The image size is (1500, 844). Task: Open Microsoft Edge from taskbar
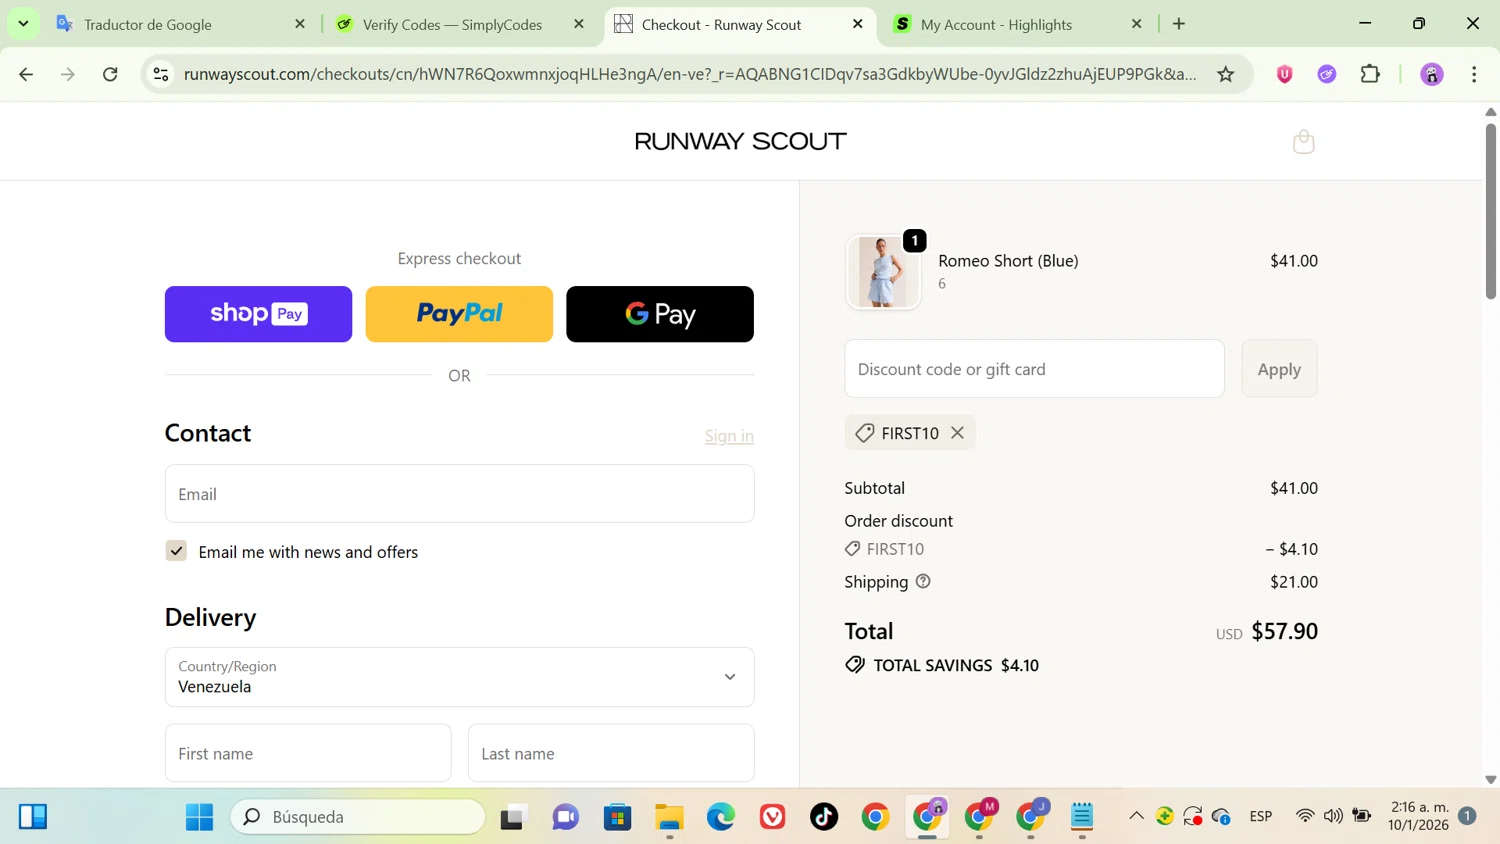(721, 817)
